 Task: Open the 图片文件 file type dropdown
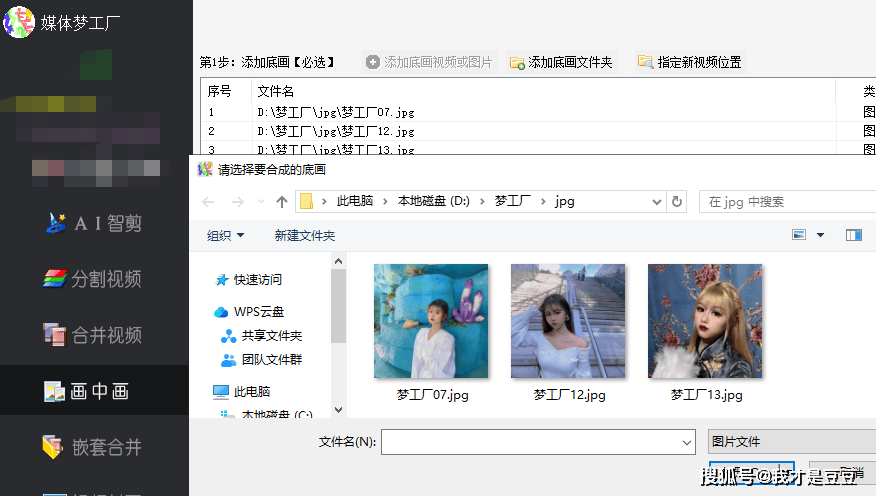click(x=792, y=442)
